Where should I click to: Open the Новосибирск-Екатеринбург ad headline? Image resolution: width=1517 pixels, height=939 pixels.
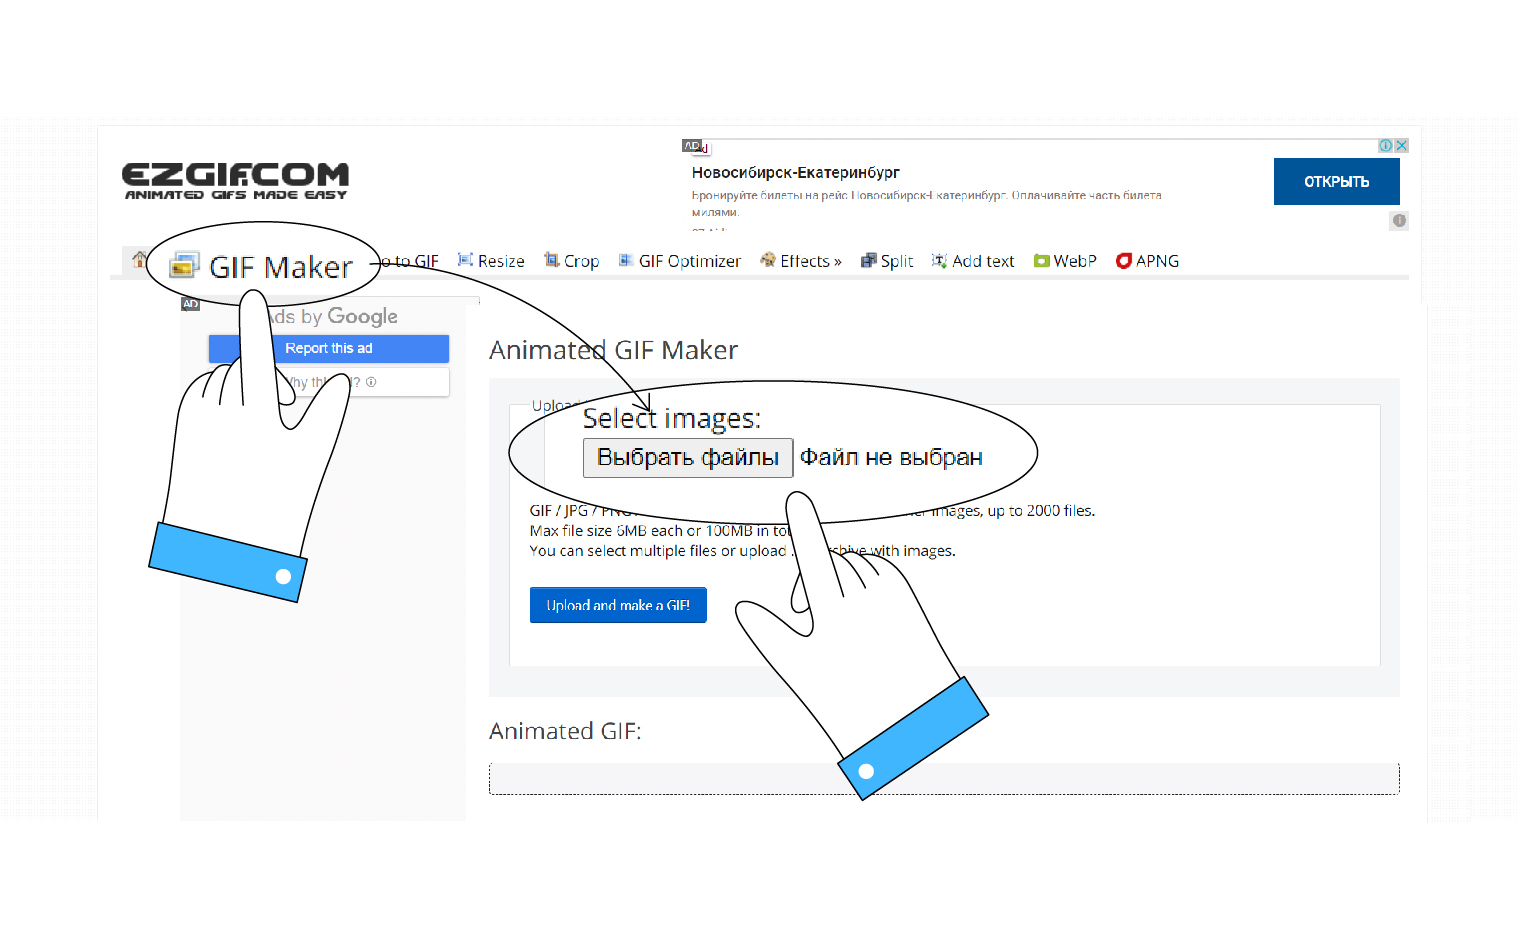click(796, 172)
